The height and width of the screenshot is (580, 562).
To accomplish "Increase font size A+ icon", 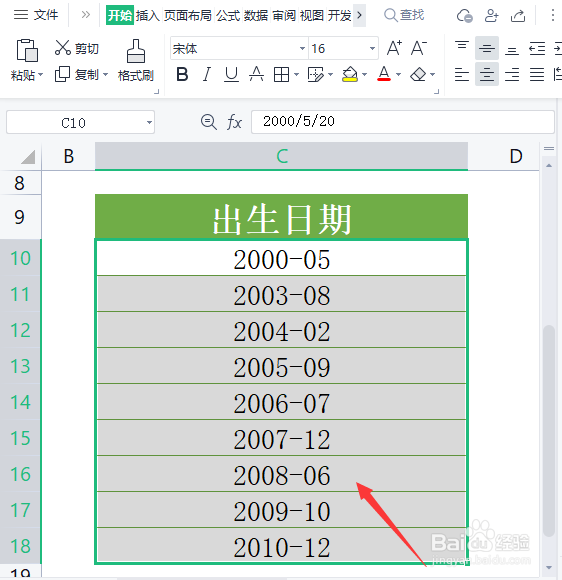I will coord(394,48).
